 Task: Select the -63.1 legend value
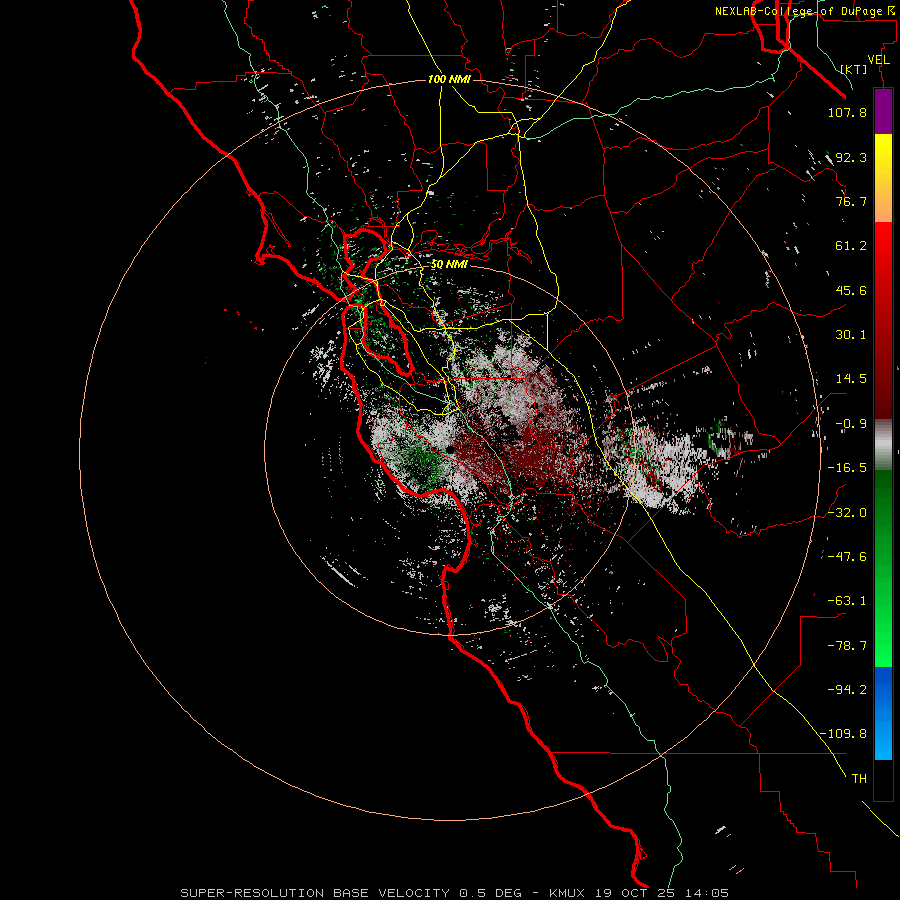tap(847, 601)
